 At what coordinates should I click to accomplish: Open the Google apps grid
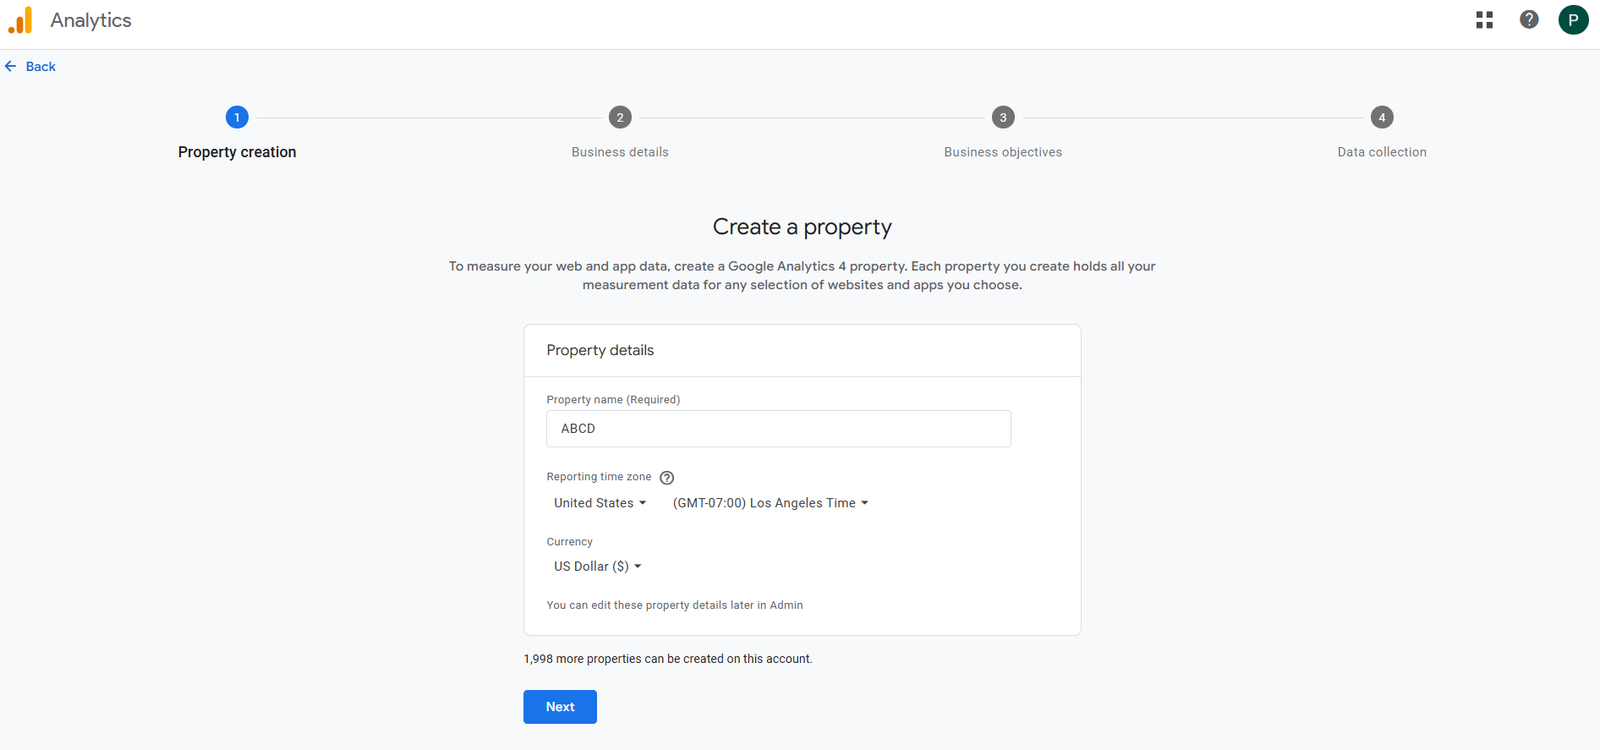[1484, 19]
